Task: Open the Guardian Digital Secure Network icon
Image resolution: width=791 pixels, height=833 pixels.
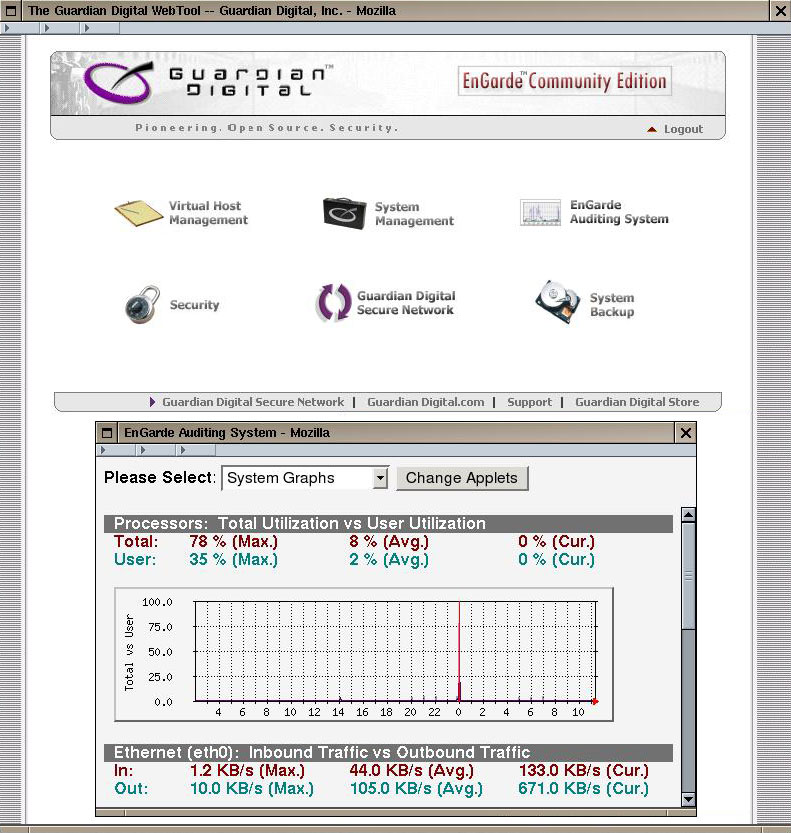Action: (333, 303)
